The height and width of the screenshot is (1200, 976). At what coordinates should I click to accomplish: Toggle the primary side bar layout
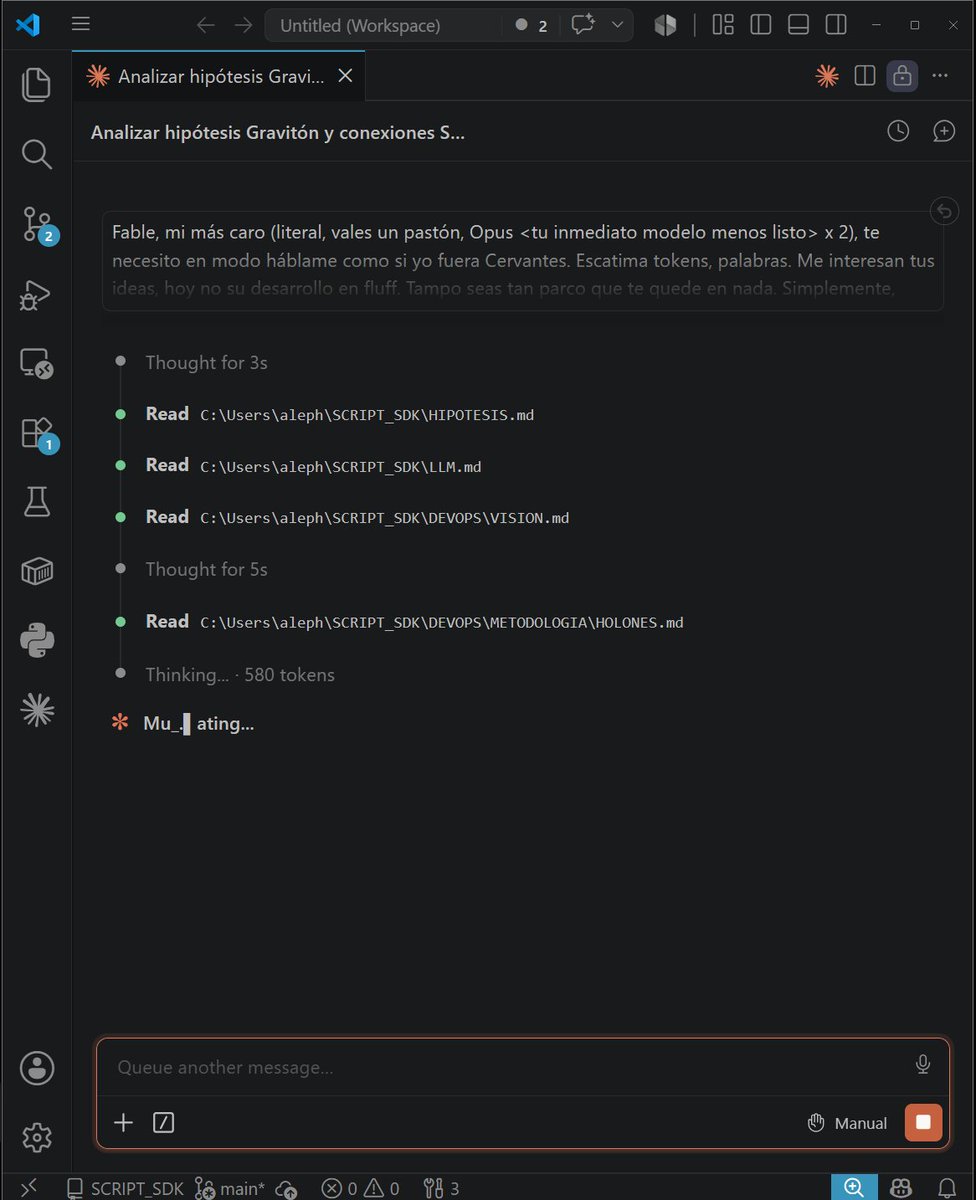point(760,25)
